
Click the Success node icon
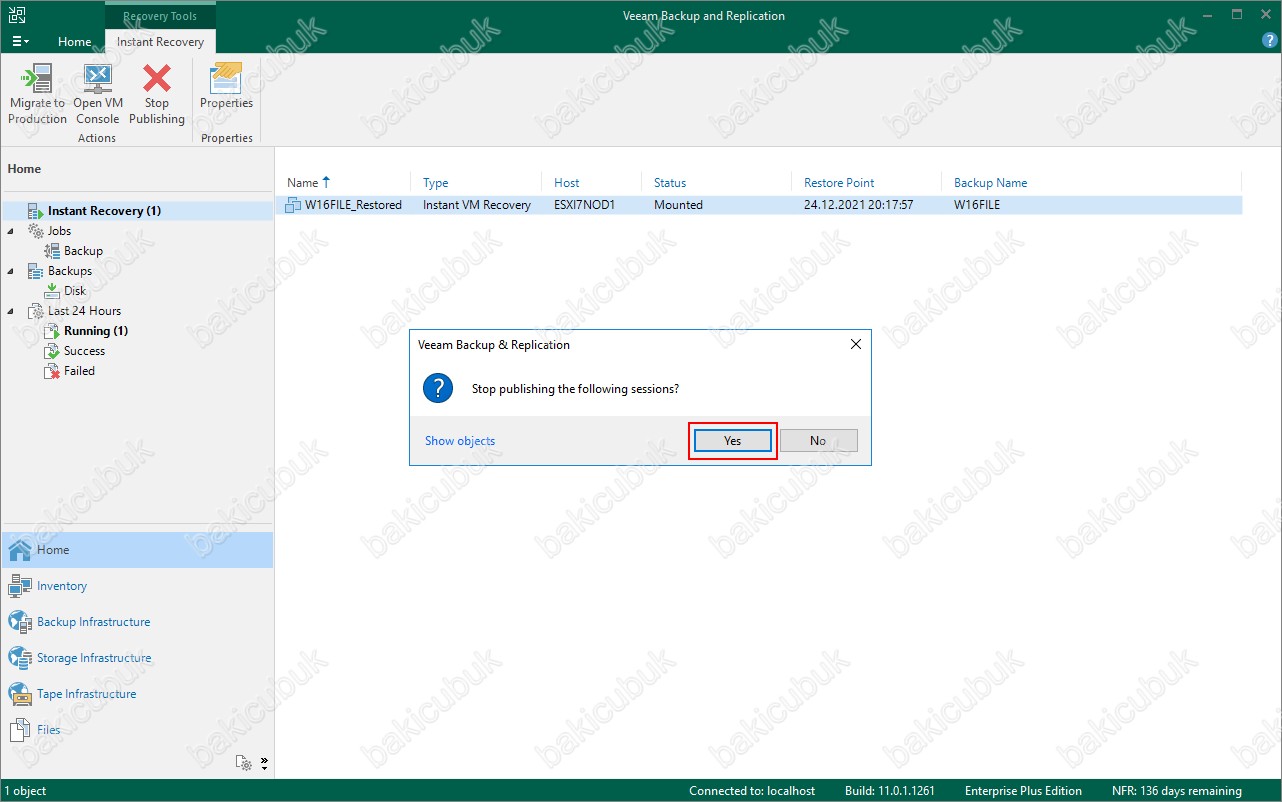click(x=53, y=351)
